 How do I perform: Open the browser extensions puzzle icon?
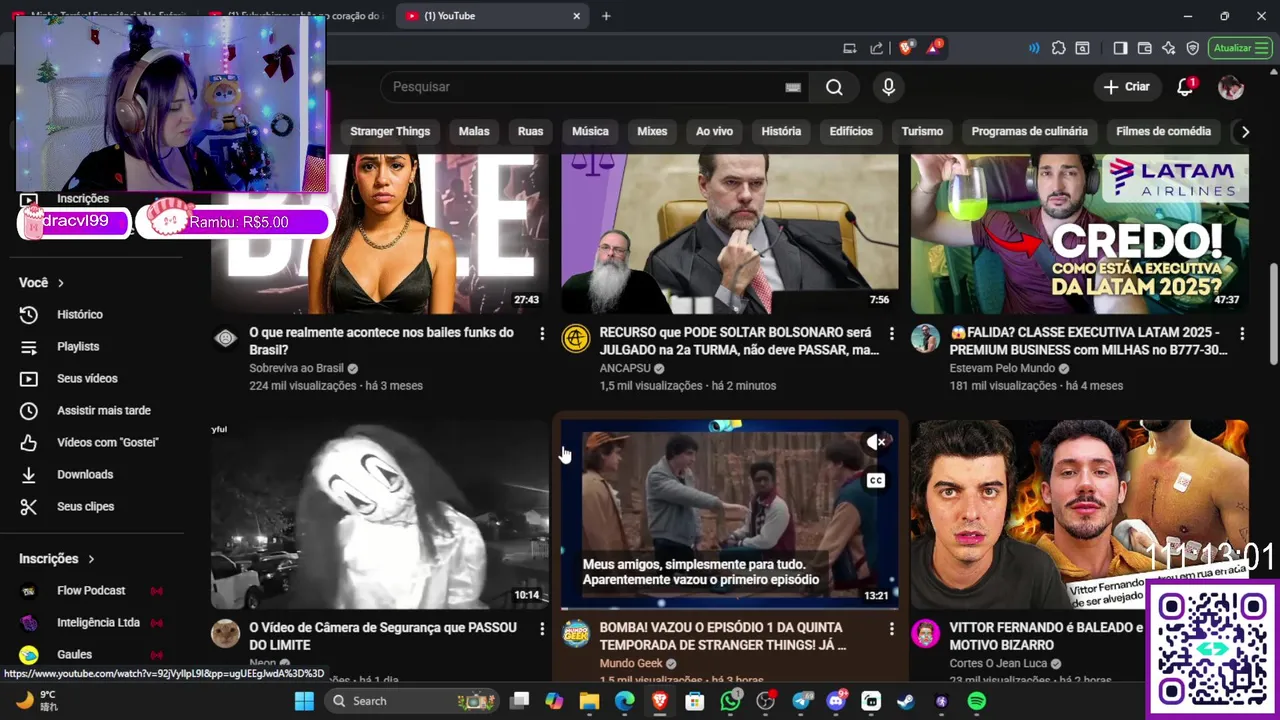pyautogui.click(x=1059, y=48)
